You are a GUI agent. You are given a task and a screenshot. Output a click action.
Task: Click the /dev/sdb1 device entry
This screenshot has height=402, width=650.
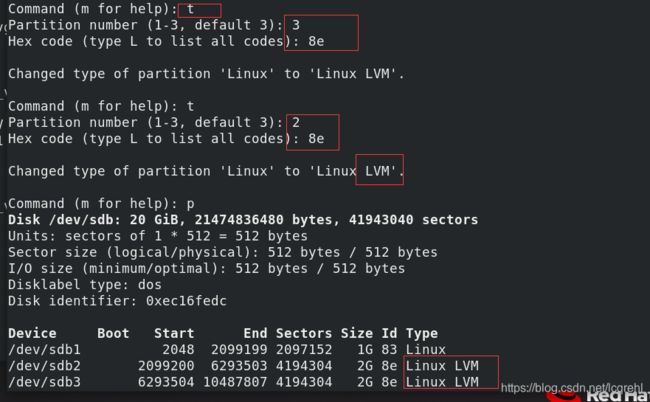click(x=44, y=349)
